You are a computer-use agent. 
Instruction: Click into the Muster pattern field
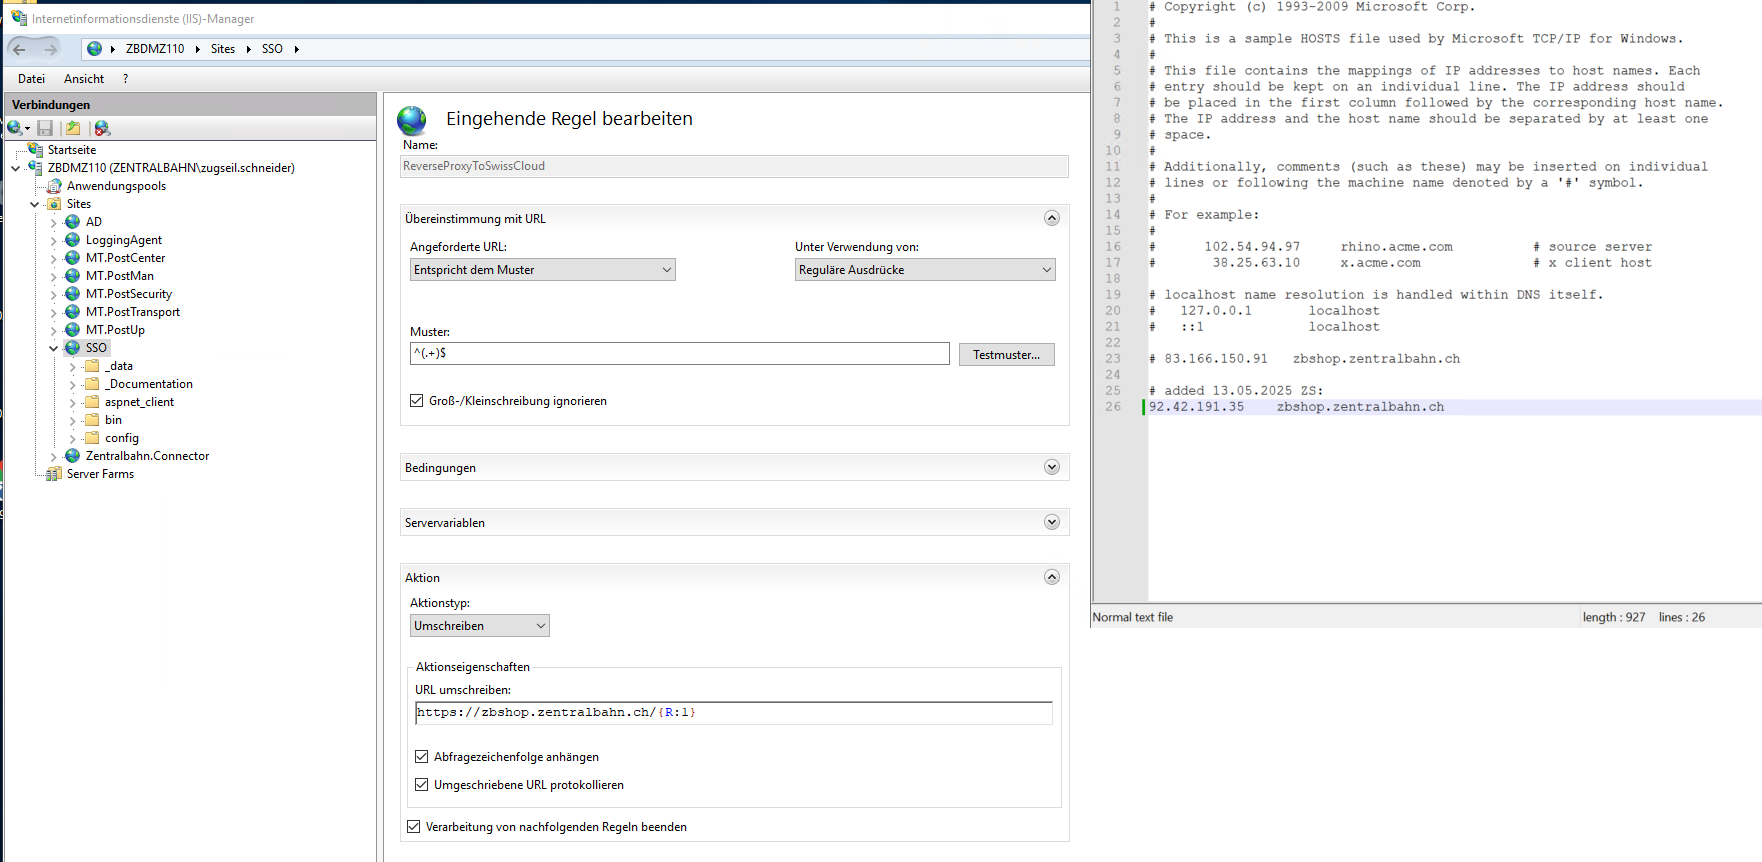tap(679, 354)
